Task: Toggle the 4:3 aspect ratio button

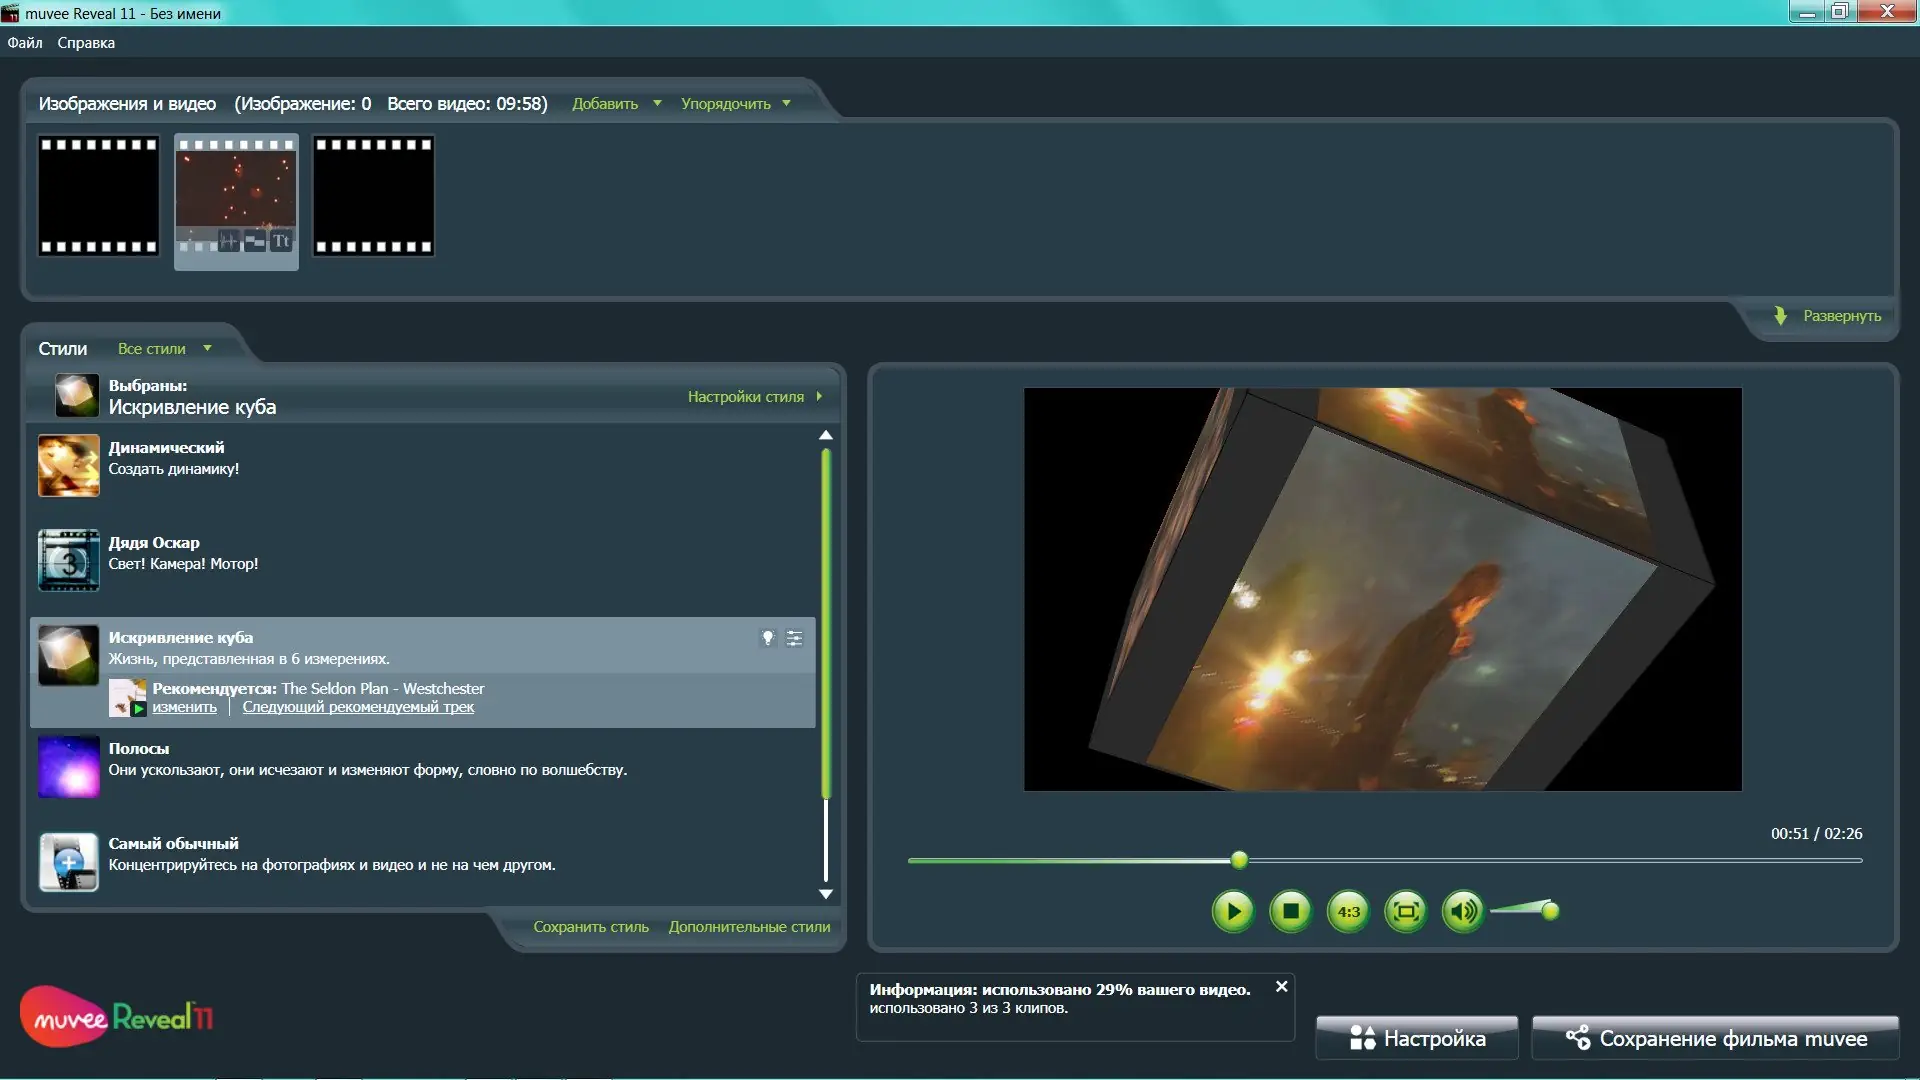Action: [x=1348, y=911]
